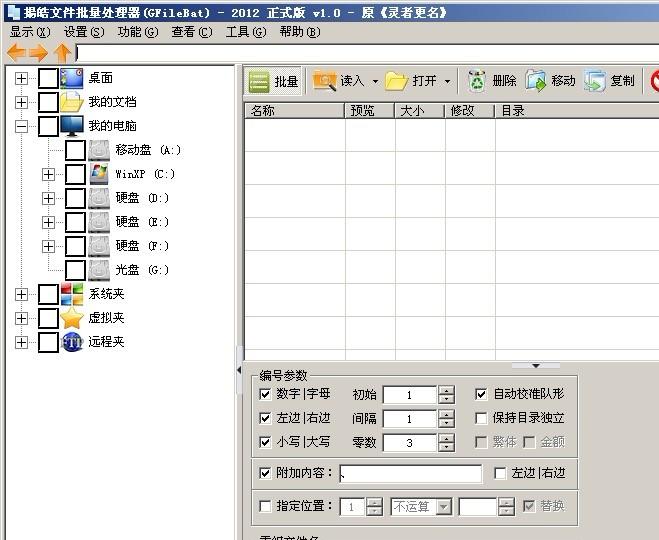Click the 大小 column header
Screen dimensions: 659x540
coord(419,111)
